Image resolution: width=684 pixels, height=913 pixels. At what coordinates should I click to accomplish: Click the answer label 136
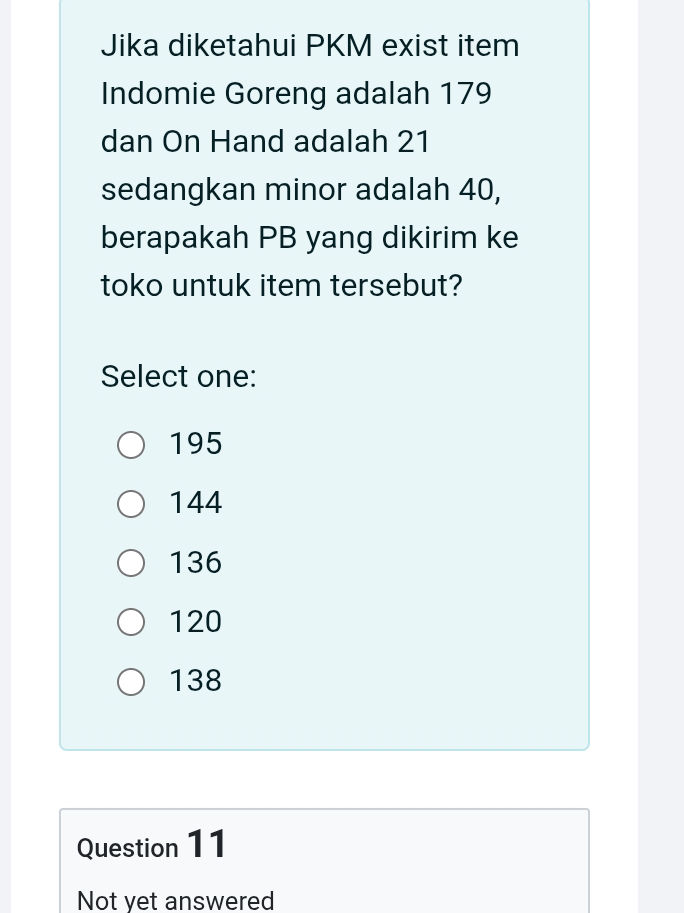click(195, 563)
